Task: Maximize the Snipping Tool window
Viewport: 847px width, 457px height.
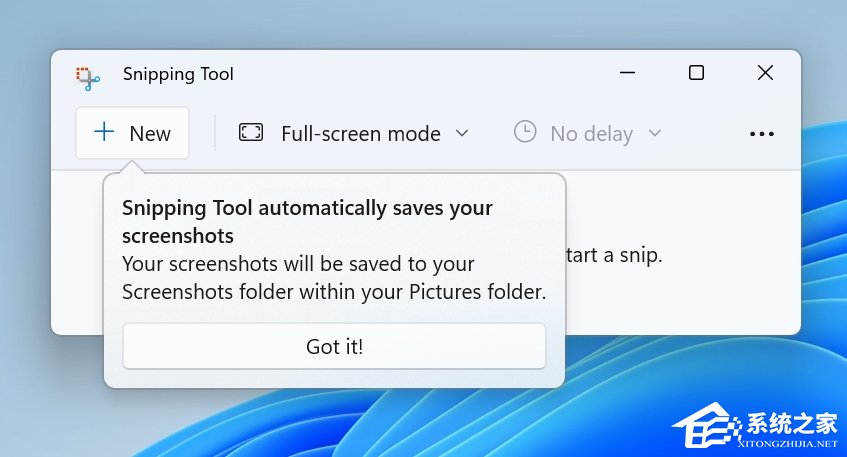Action: click(696, 73)
